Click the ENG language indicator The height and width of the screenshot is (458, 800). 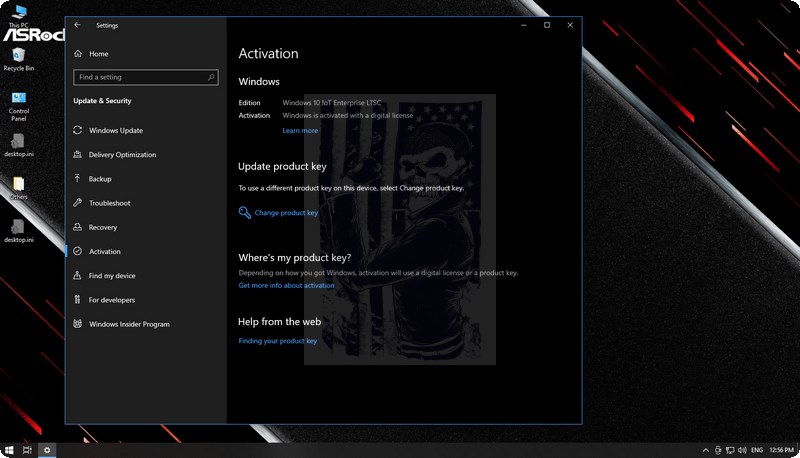coord(757,450)
